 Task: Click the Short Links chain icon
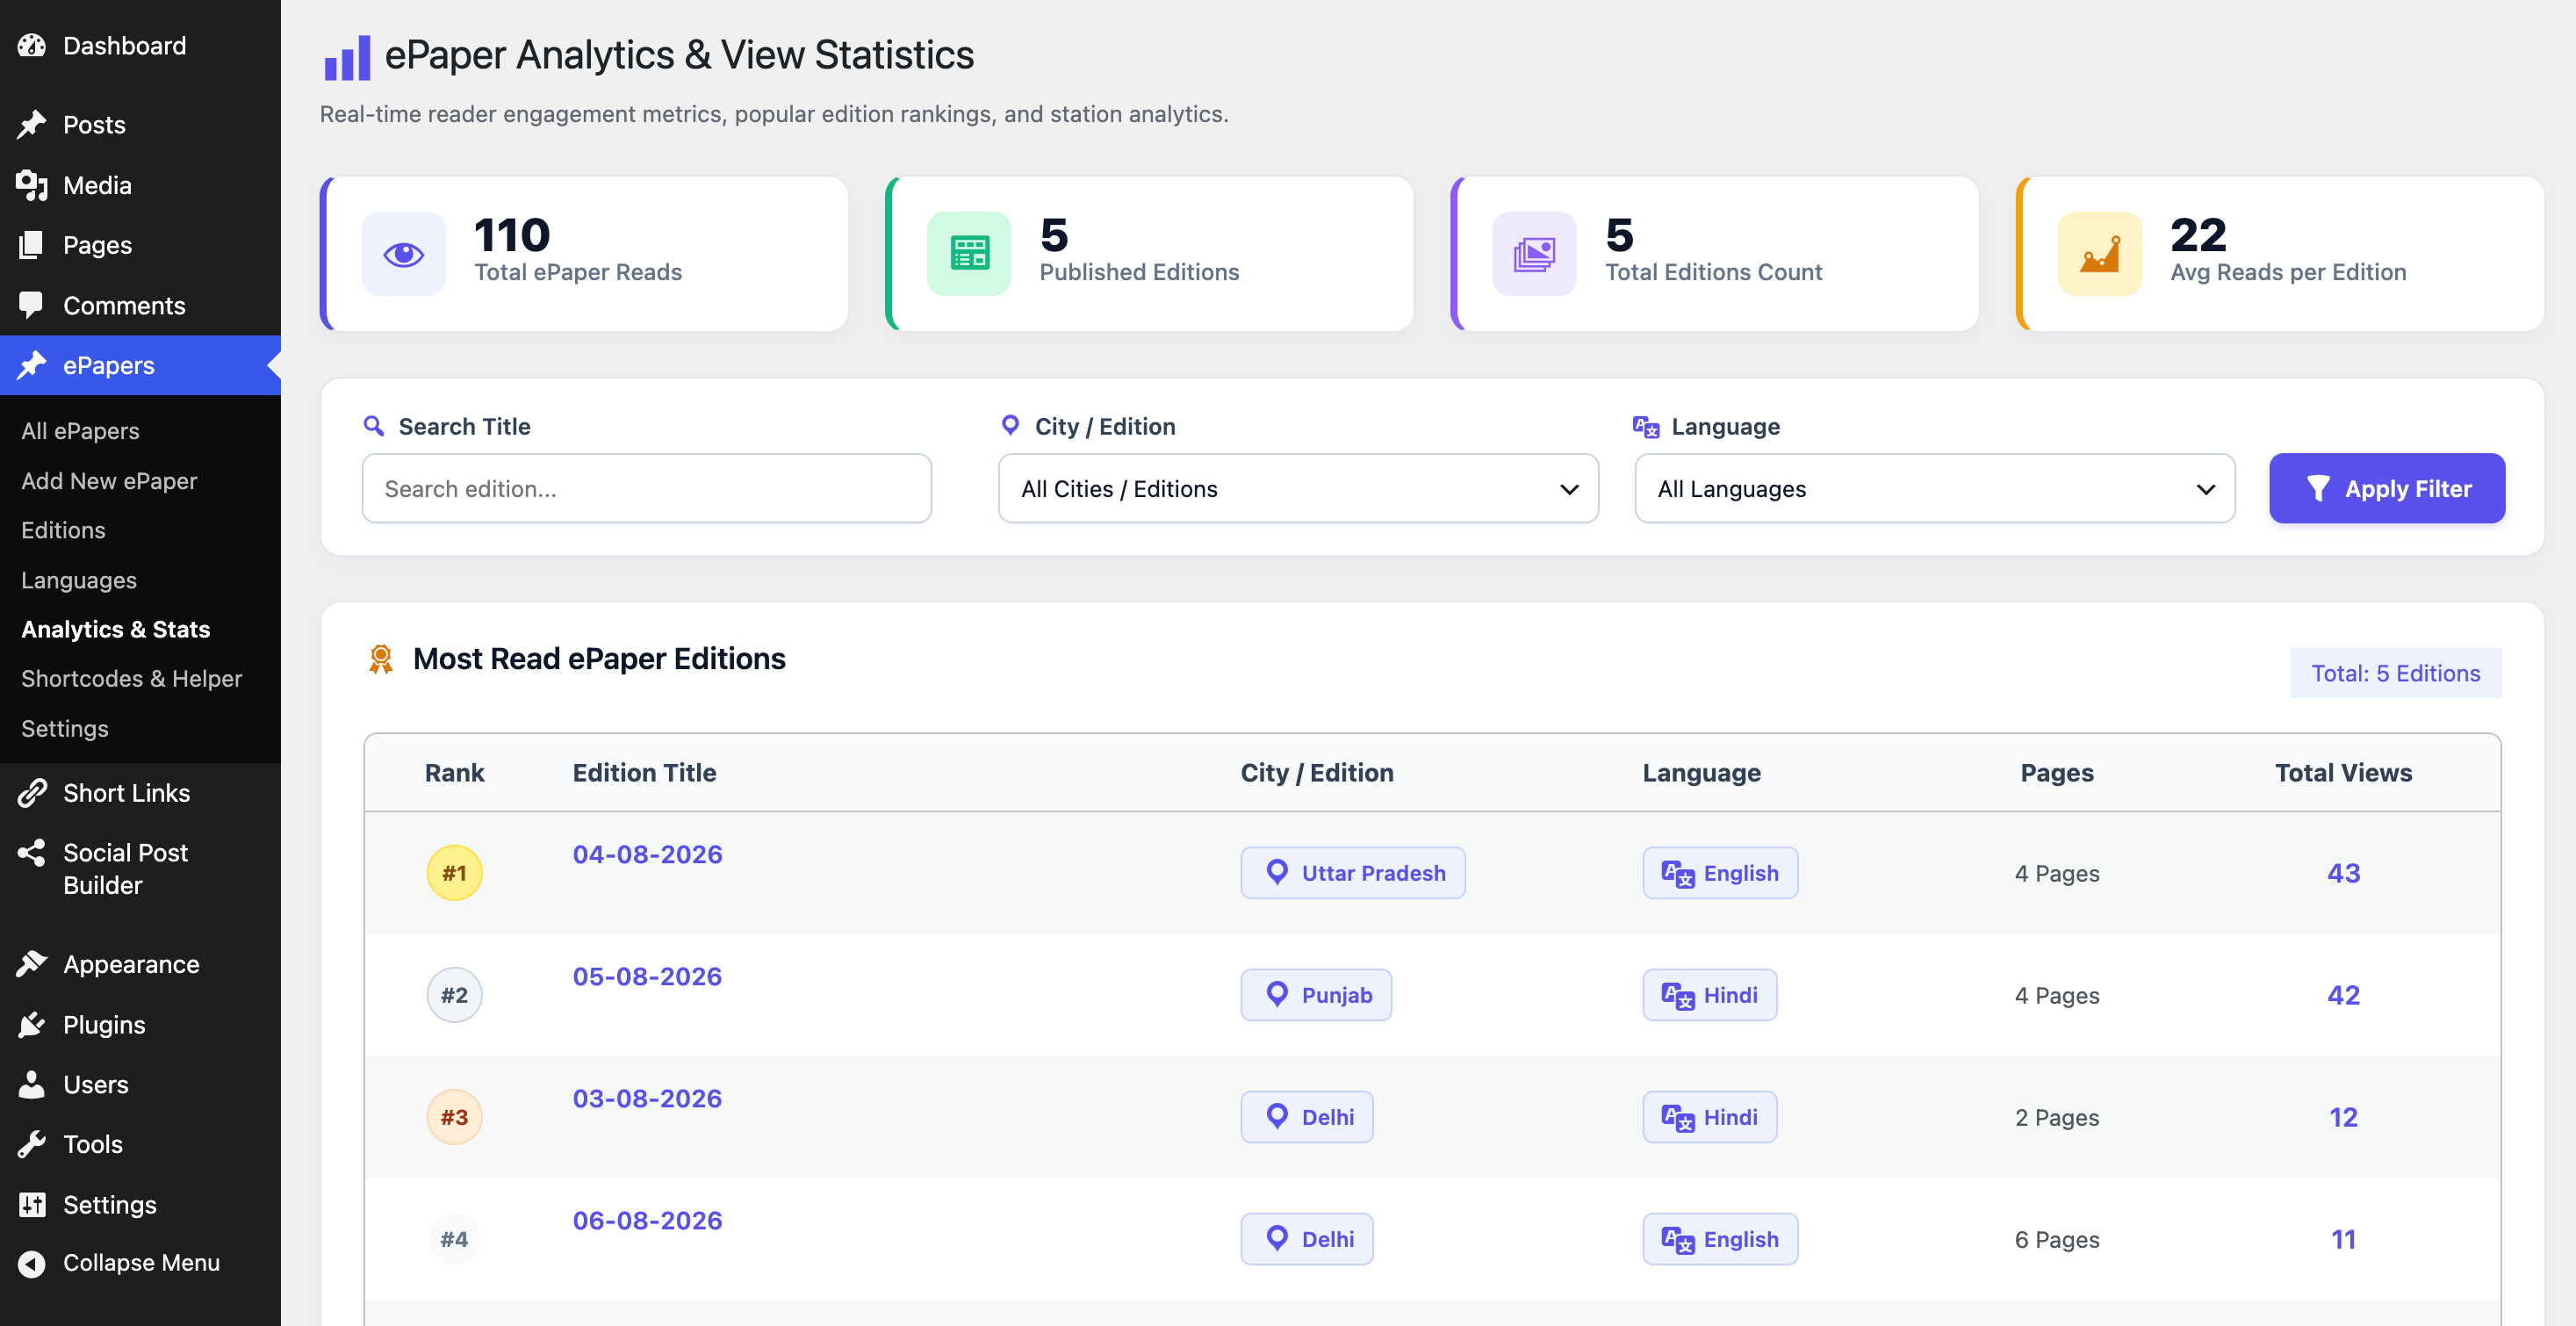[x=32, y=793]
